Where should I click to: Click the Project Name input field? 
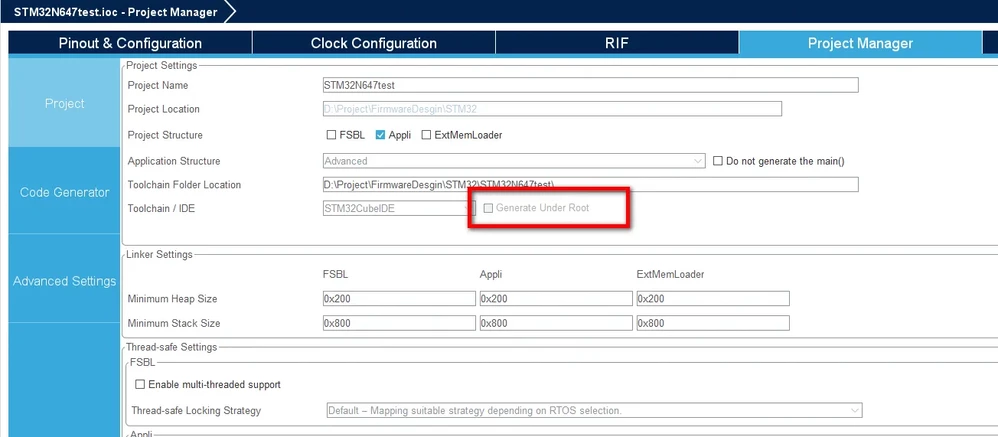(x=590, y=85)
